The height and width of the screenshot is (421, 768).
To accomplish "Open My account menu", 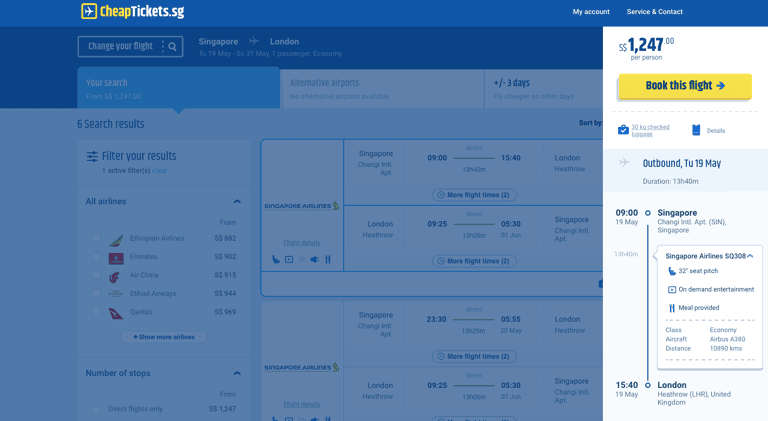I will point(591,12).
